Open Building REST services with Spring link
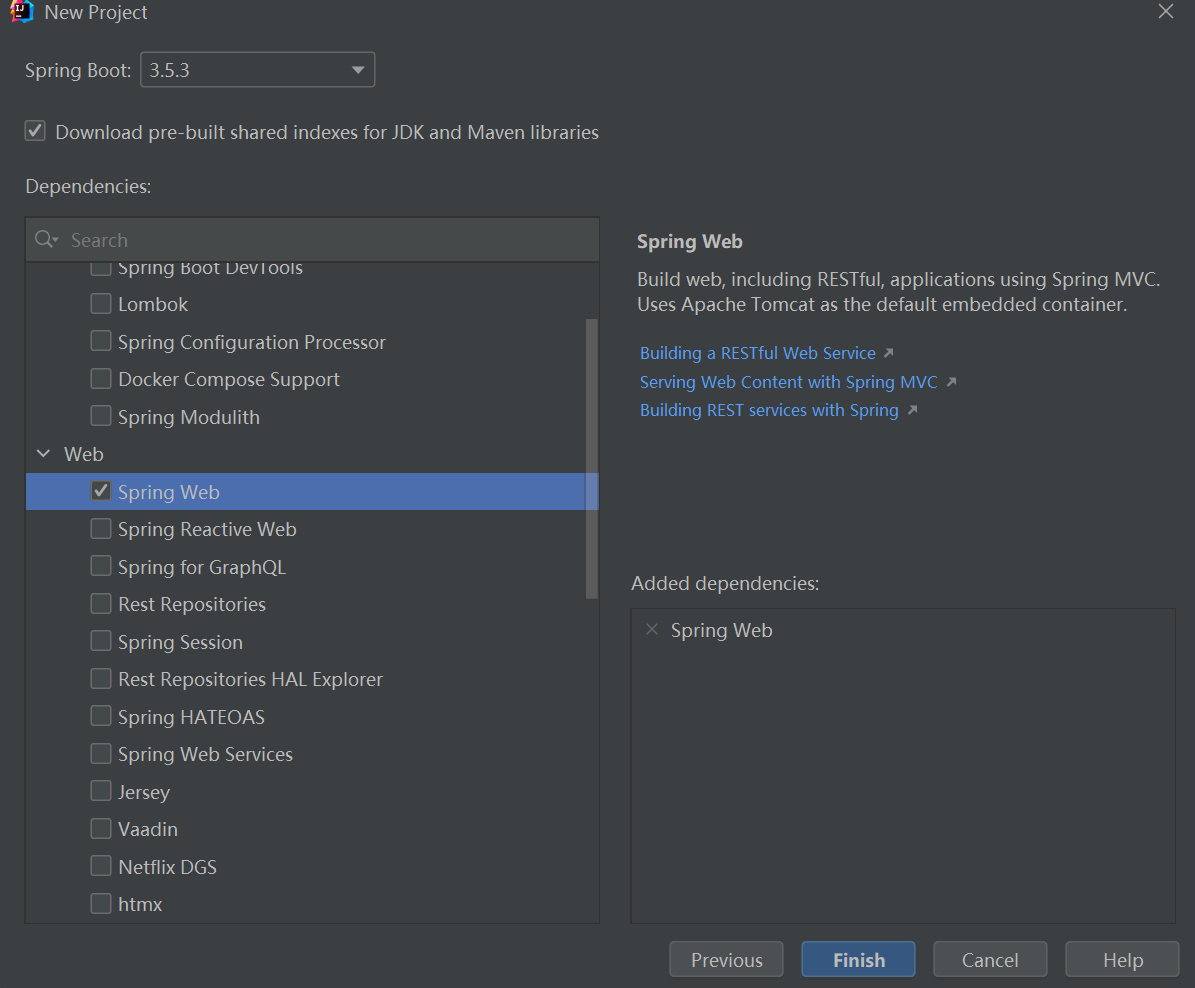The height and width of the screenshot is (988, 1195). (769, 410)
